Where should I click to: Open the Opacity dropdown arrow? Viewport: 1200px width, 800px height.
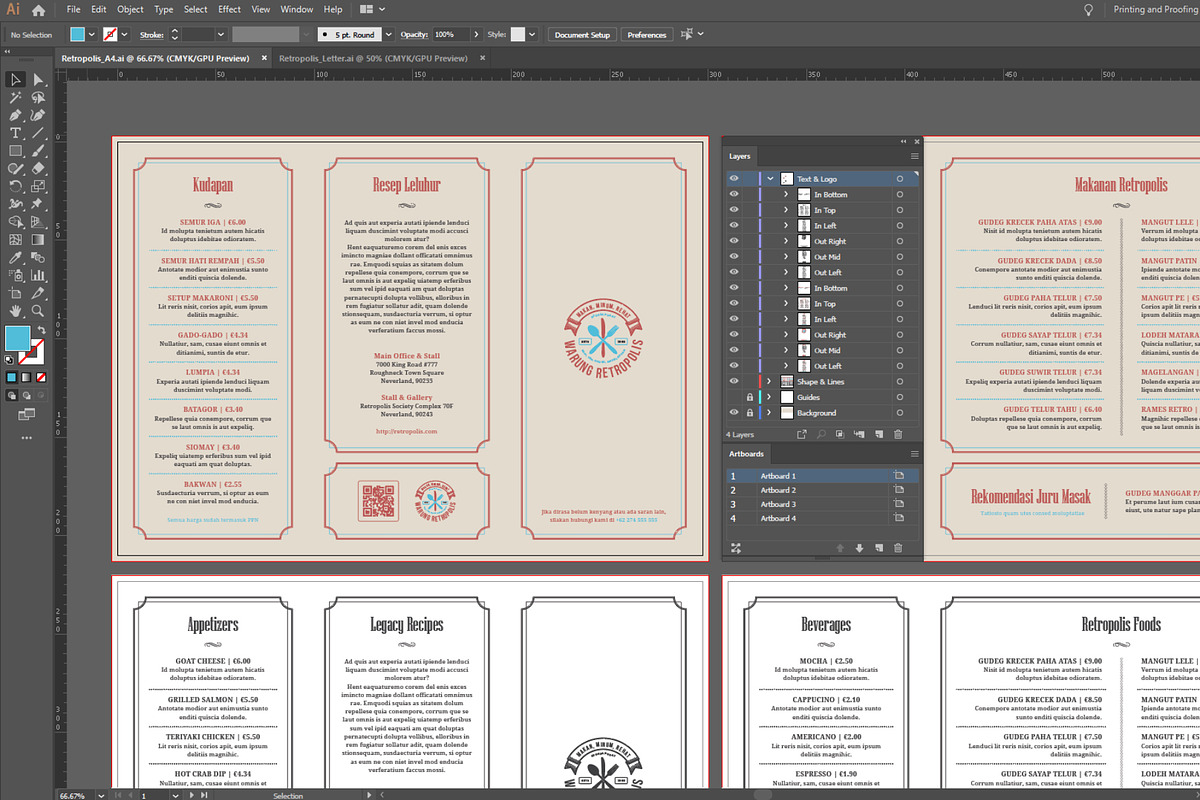click(476, 35)
